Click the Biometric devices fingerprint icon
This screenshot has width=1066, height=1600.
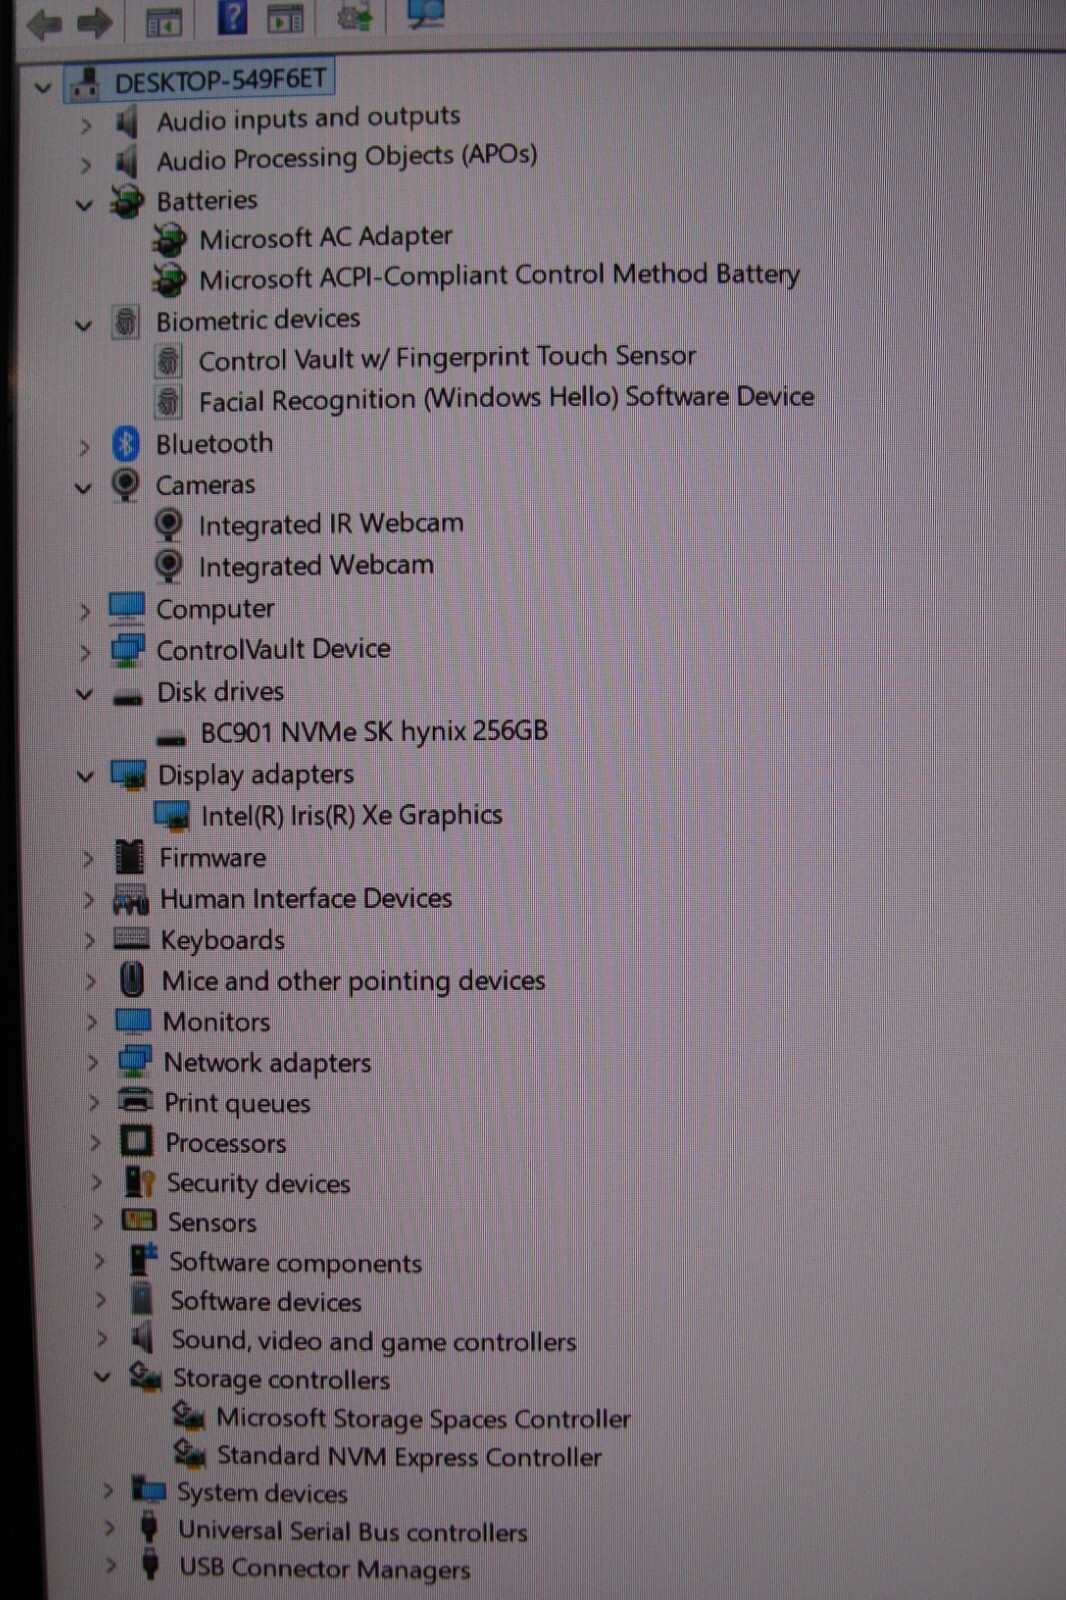pos(125,322)
